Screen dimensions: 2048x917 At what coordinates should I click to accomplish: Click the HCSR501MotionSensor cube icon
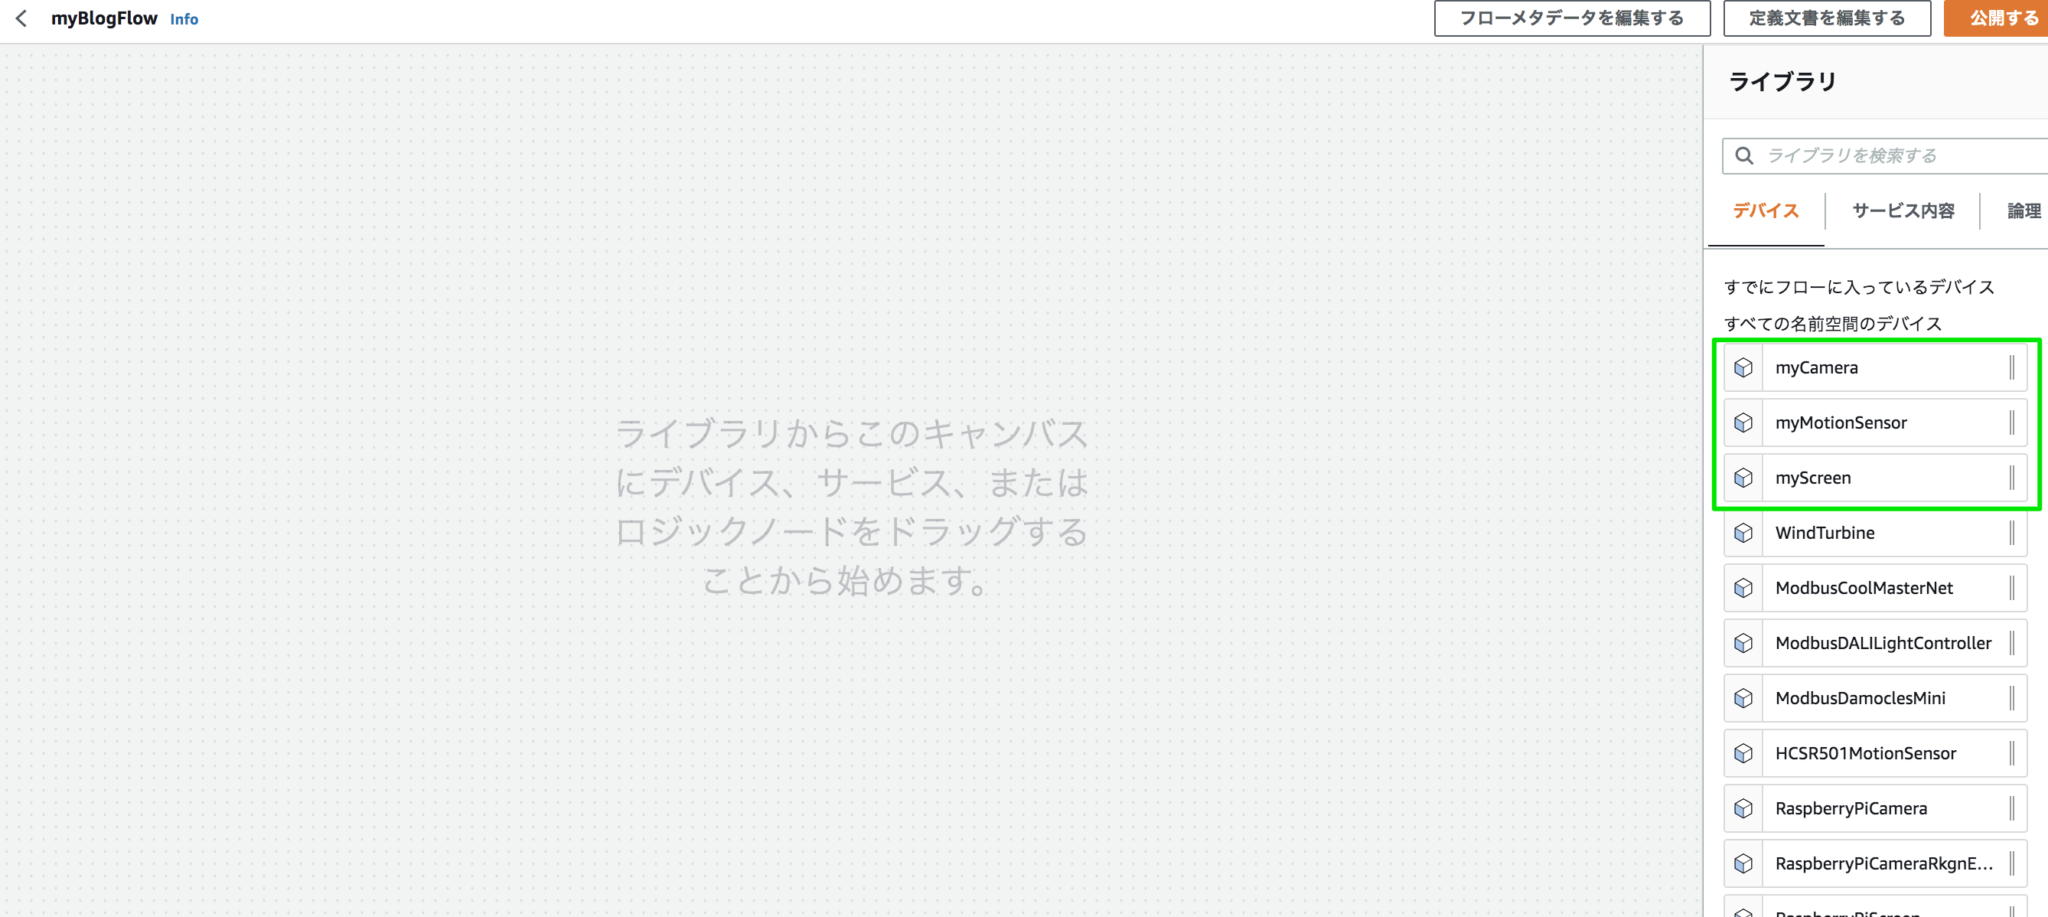pos(1743,753)
